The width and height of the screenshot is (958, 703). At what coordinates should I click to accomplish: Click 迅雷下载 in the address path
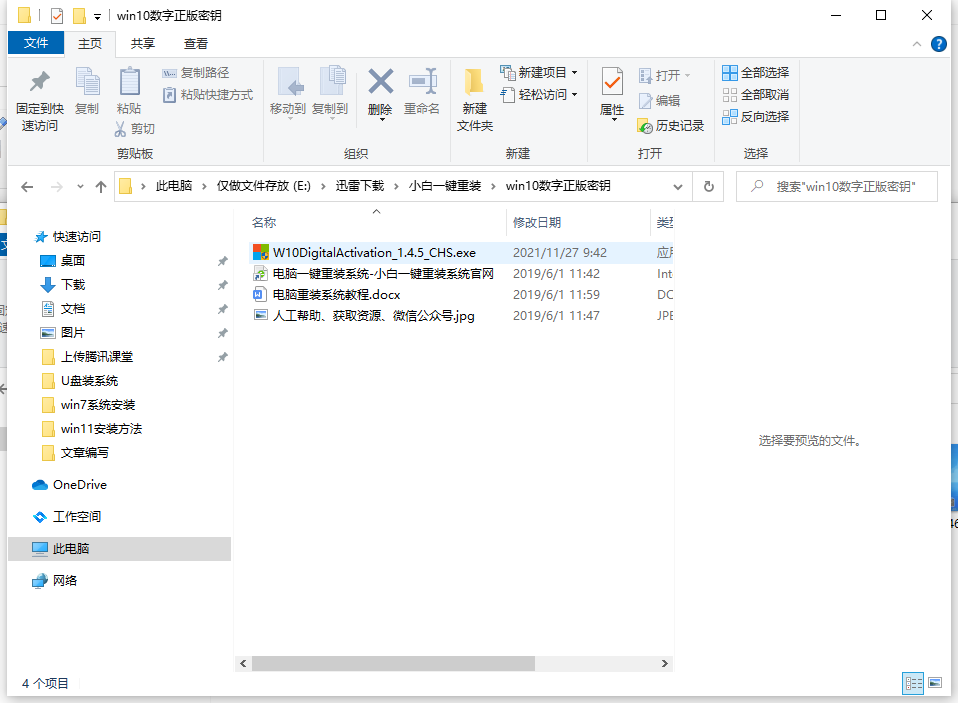[x=359, y=186]
